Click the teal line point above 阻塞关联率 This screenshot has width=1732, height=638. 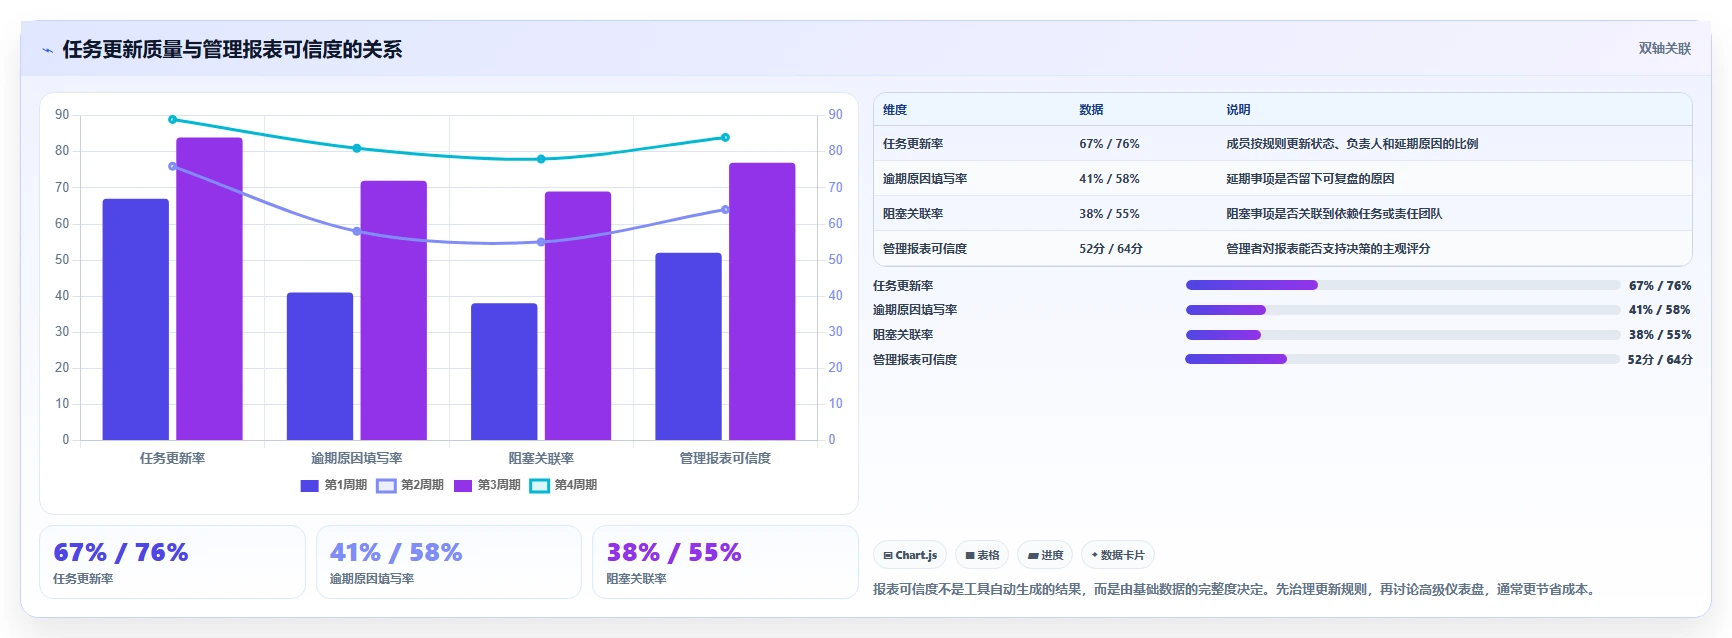[541, 159]
